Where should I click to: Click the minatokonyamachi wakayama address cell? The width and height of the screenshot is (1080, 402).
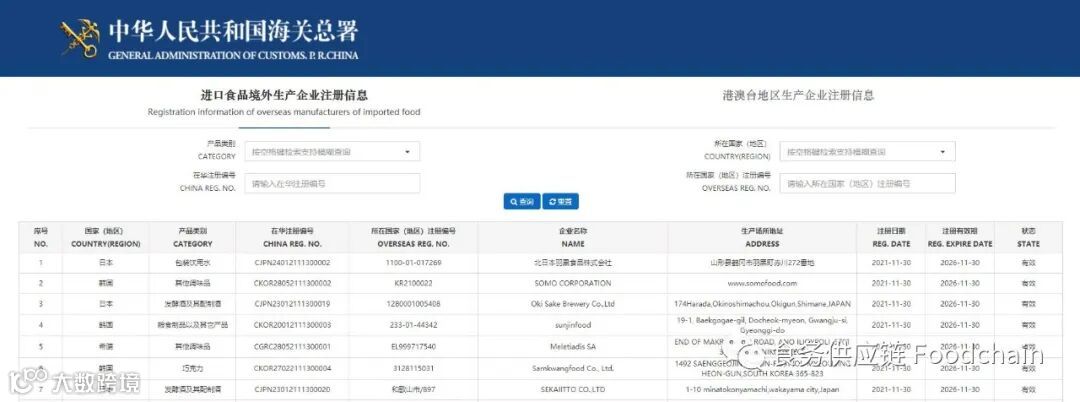click(762, 390)
